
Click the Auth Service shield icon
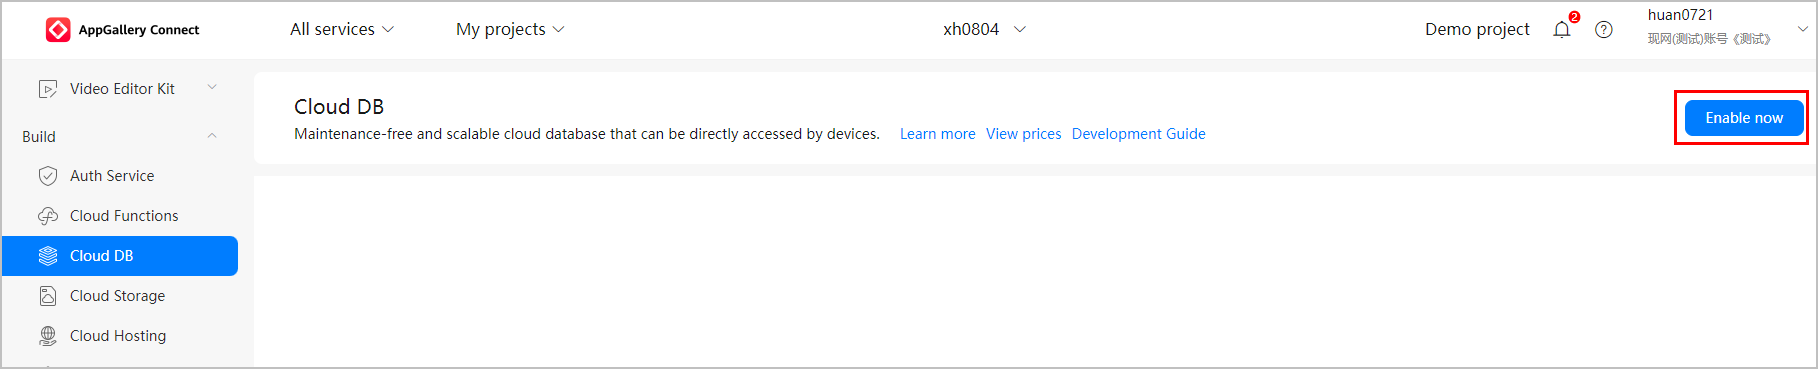click(x=47, y=176)
